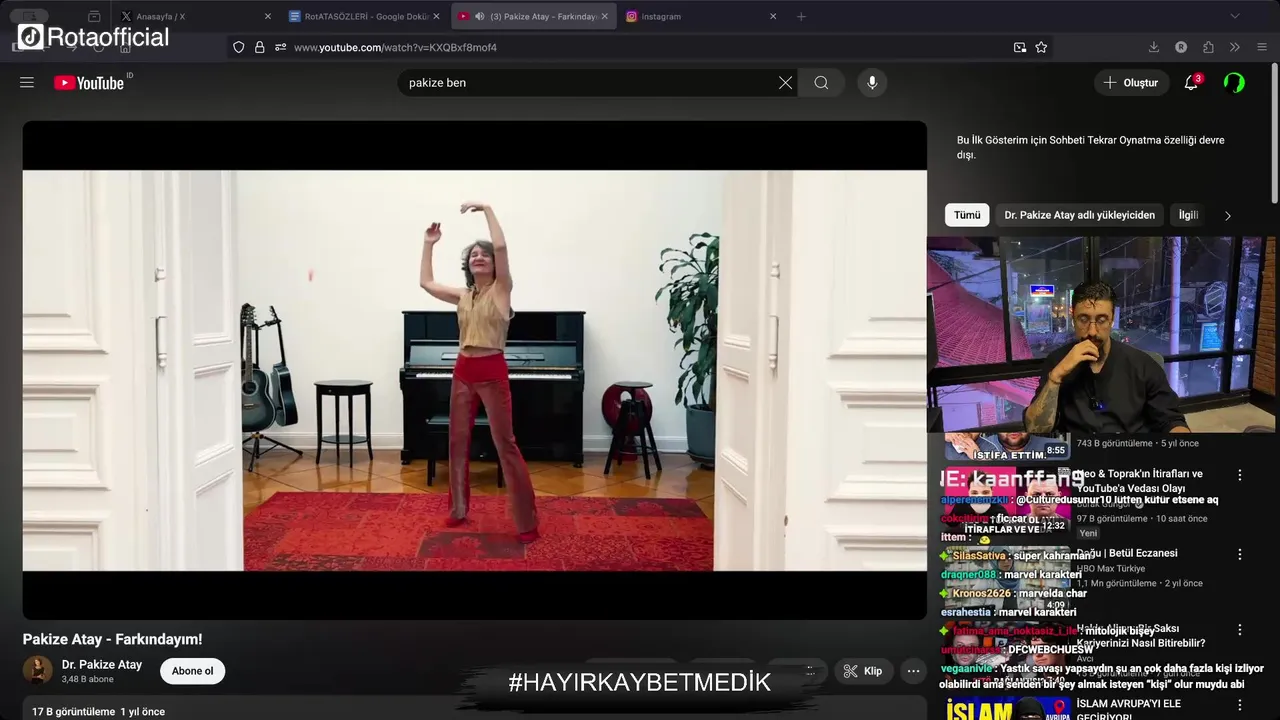Image resolution: width=1280 pixels, height=720 pixels.
Task: Open the browser application menu
Action: [x=1261, y=47]
